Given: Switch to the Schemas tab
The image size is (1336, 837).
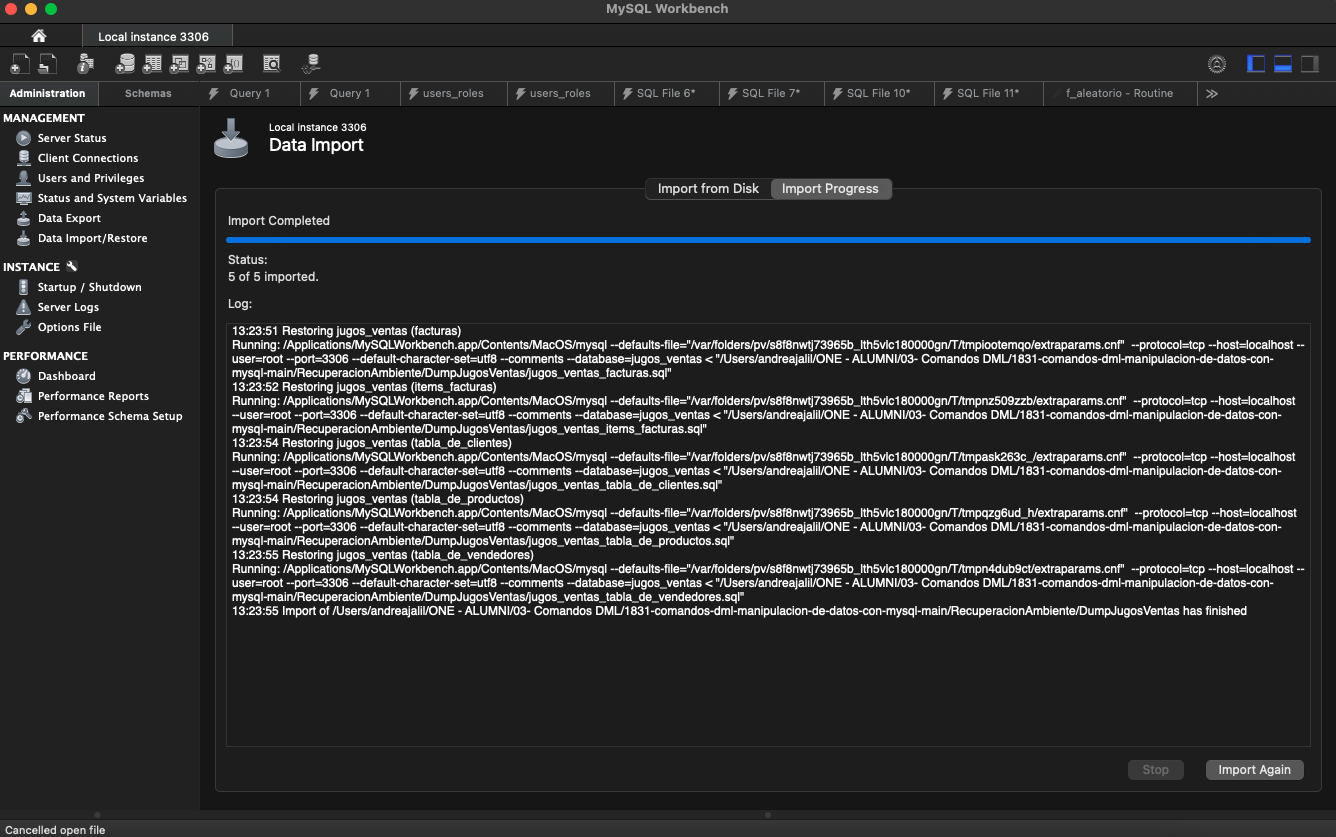Looking at the screenshot, I should 148,93.
